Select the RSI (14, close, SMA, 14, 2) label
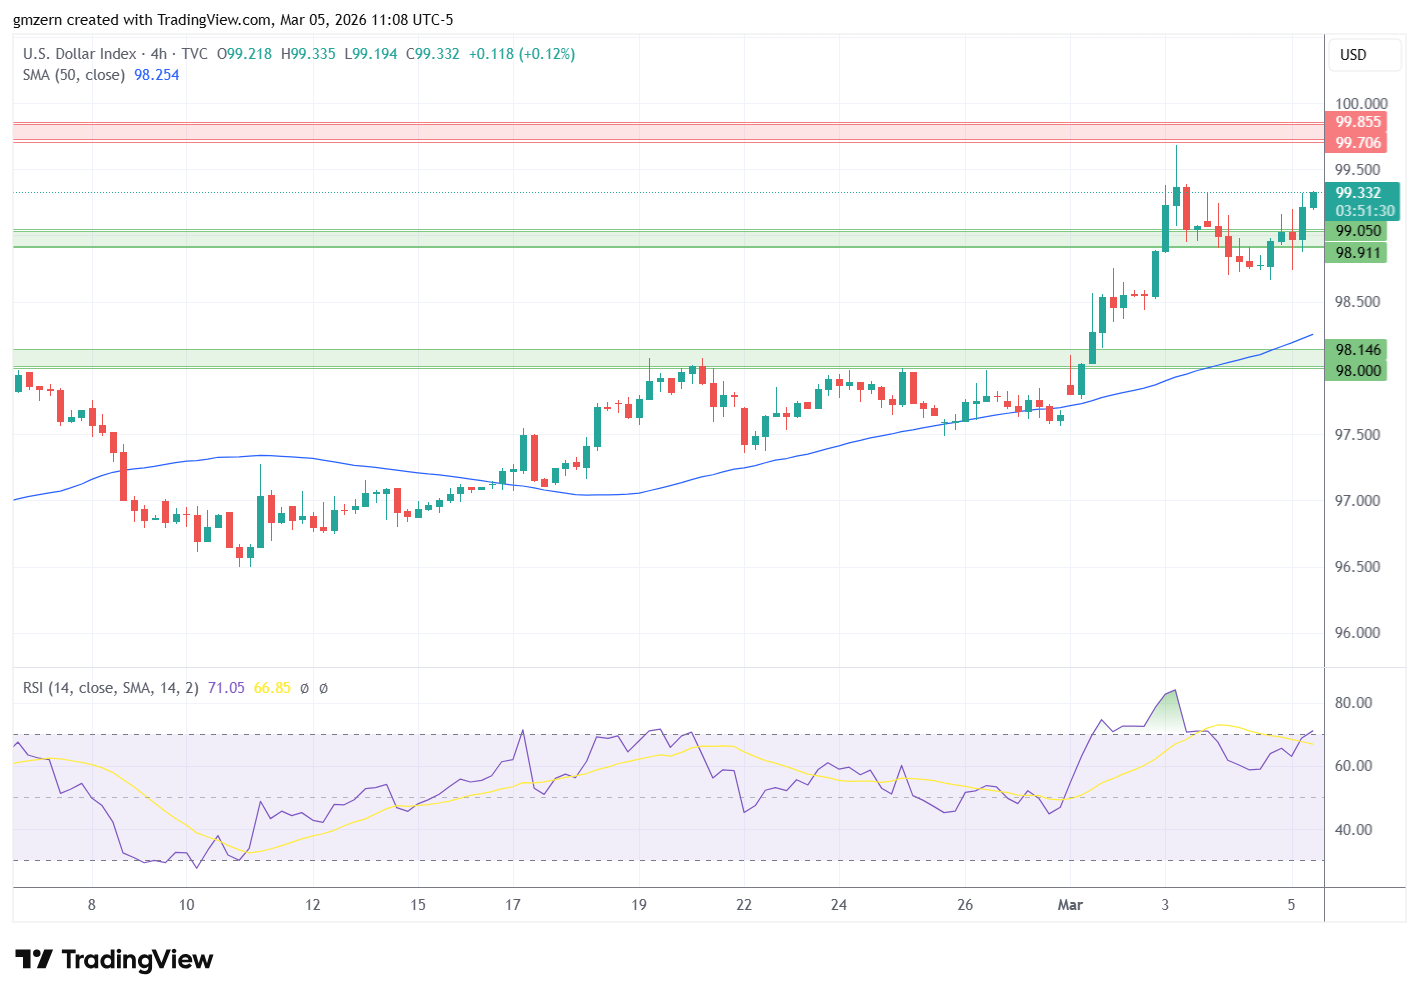1419x997 pixels. (111, 688)
